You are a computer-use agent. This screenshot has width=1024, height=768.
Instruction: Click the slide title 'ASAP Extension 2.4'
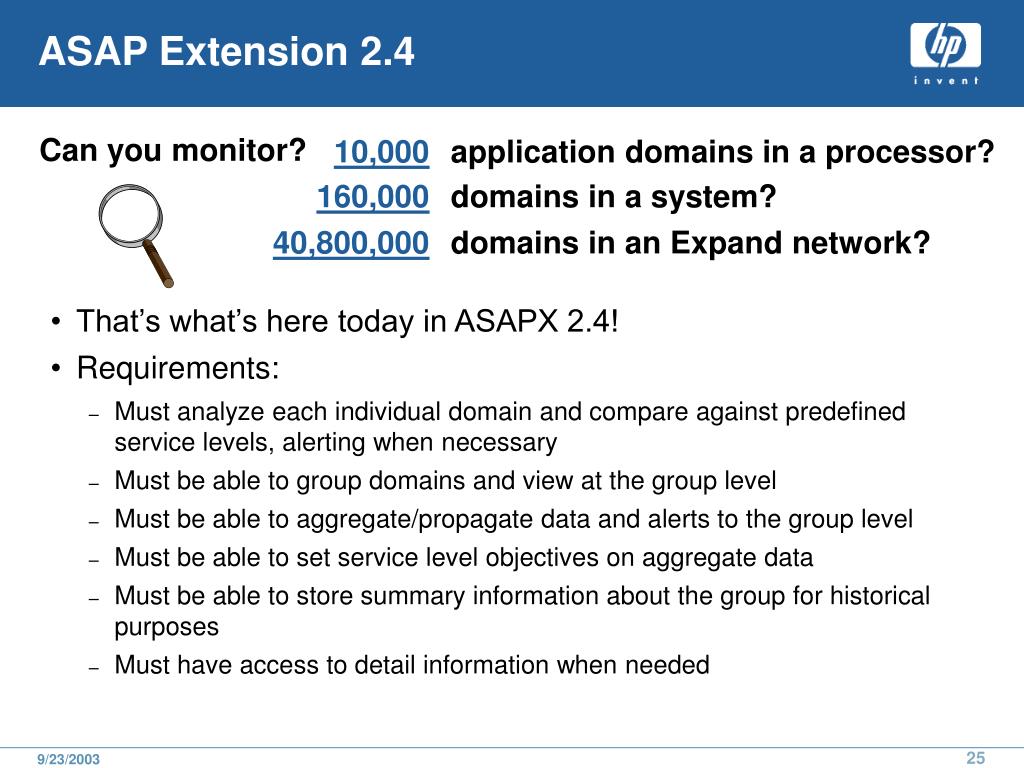coord(227,51)
